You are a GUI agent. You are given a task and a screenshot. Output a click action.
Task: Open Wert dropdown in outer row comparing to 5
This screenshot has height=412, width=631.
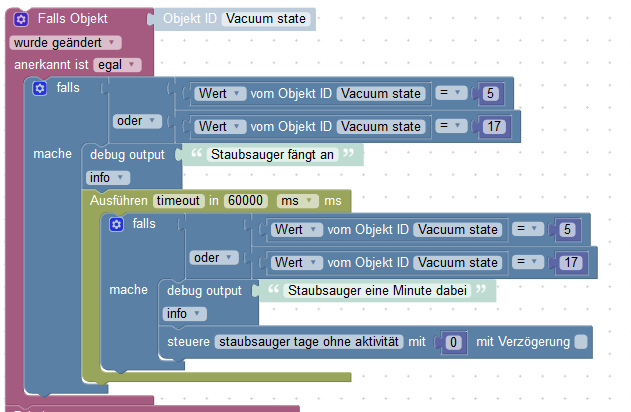click(x=220, y=93)
